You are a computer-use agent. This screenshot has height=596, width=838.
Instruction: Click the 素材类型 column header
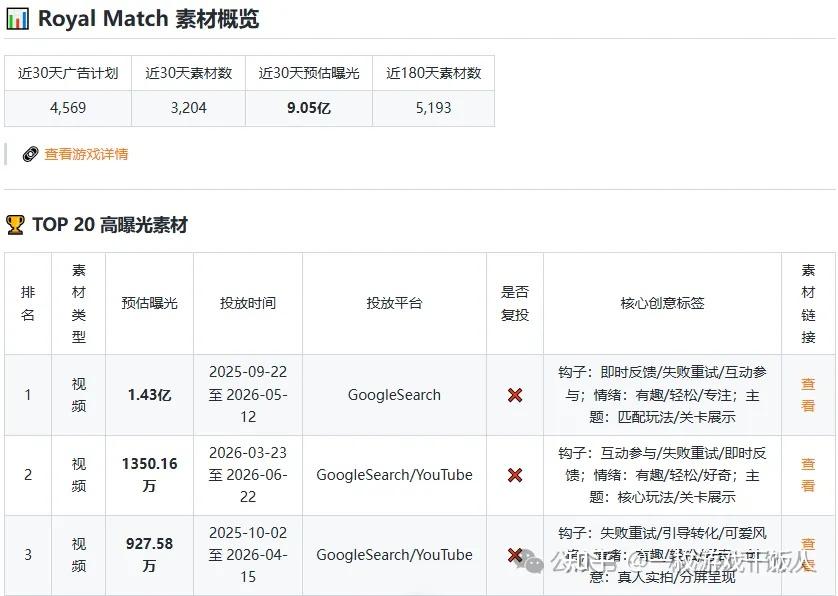point(79,303)
